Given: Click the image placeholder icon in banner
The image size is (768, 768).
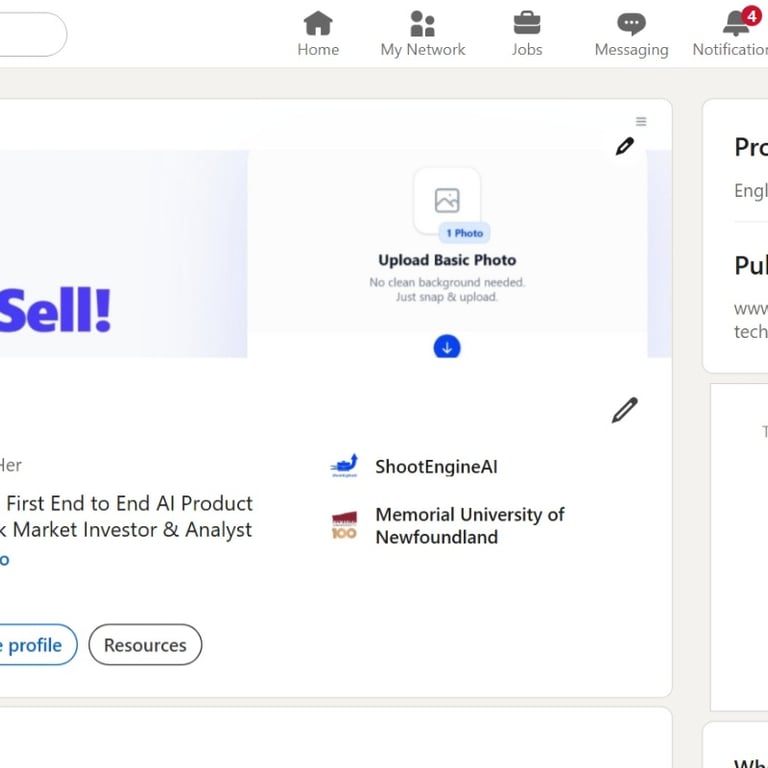Looking at the screenshot, I should (x=447, y=200).
